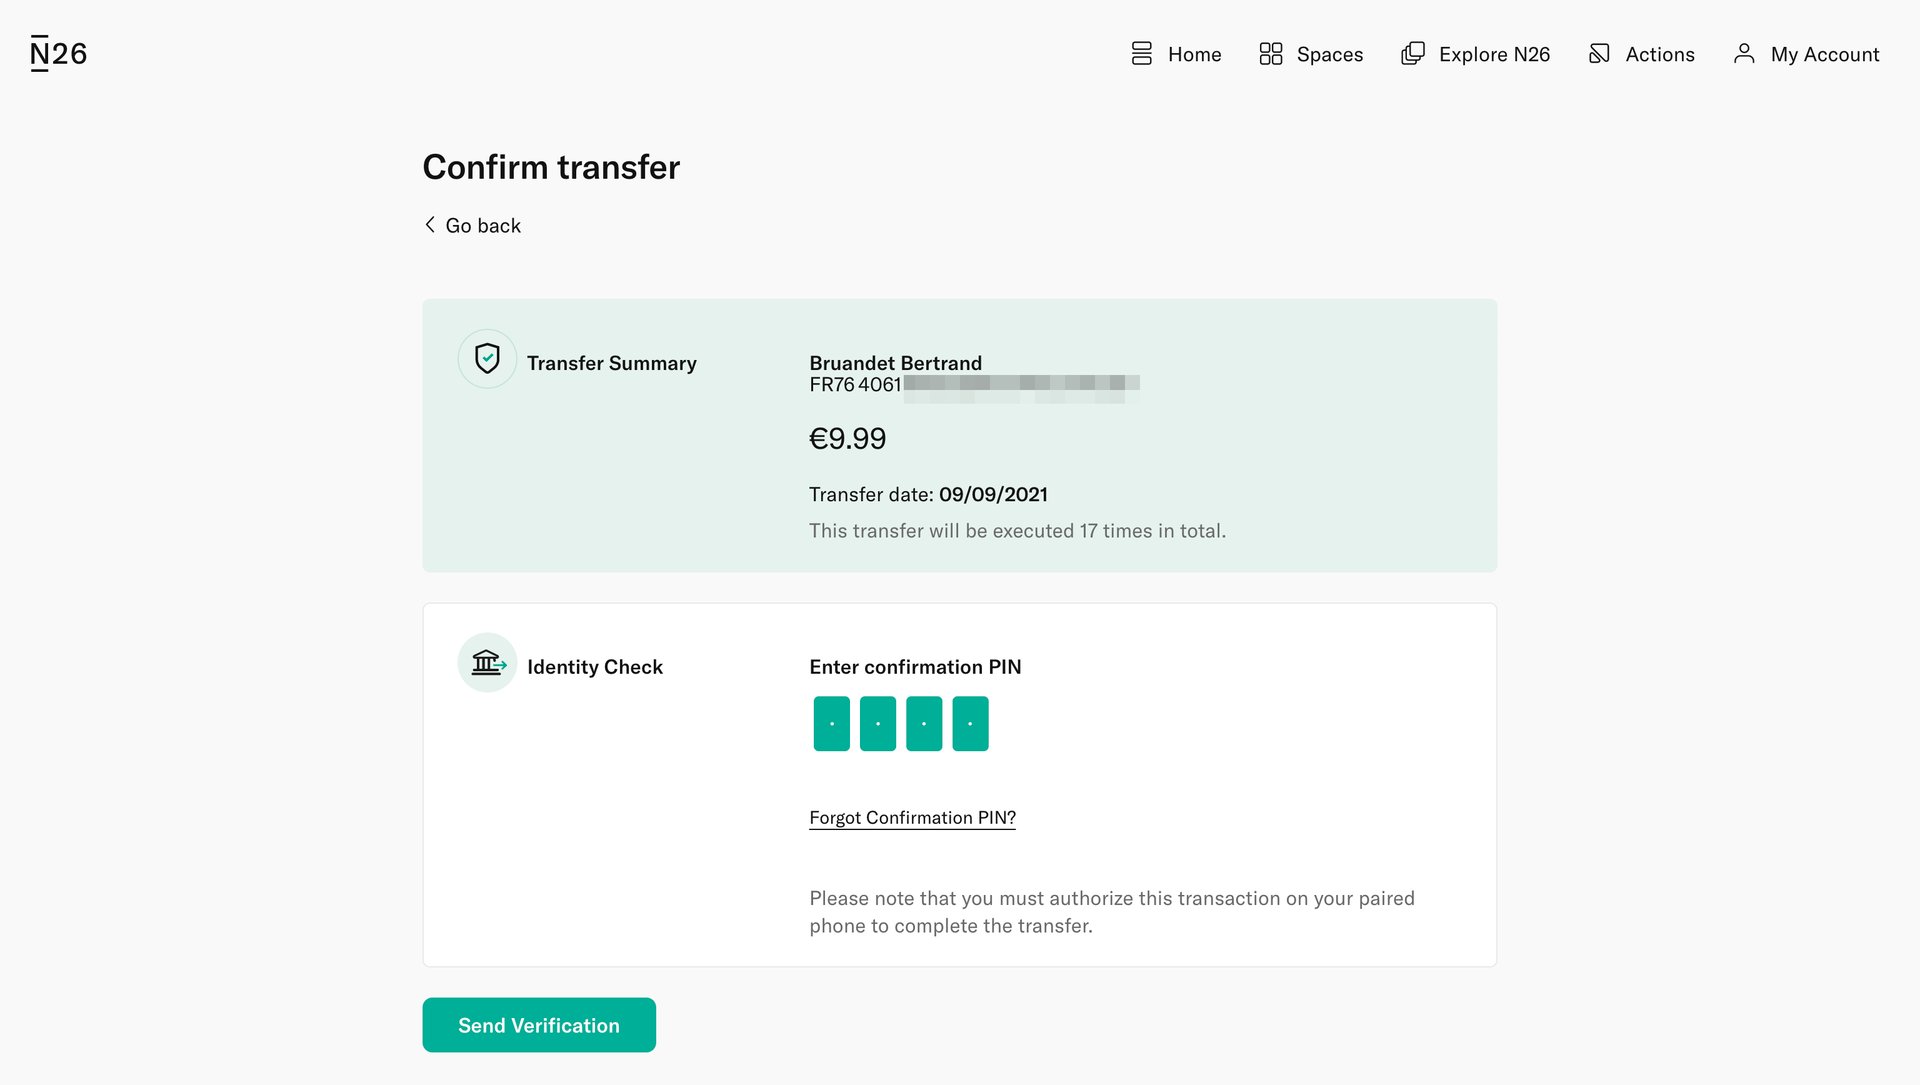Select the Actions menu item
This screenshot has width=1920, height=1085.
coord(1660,54)
